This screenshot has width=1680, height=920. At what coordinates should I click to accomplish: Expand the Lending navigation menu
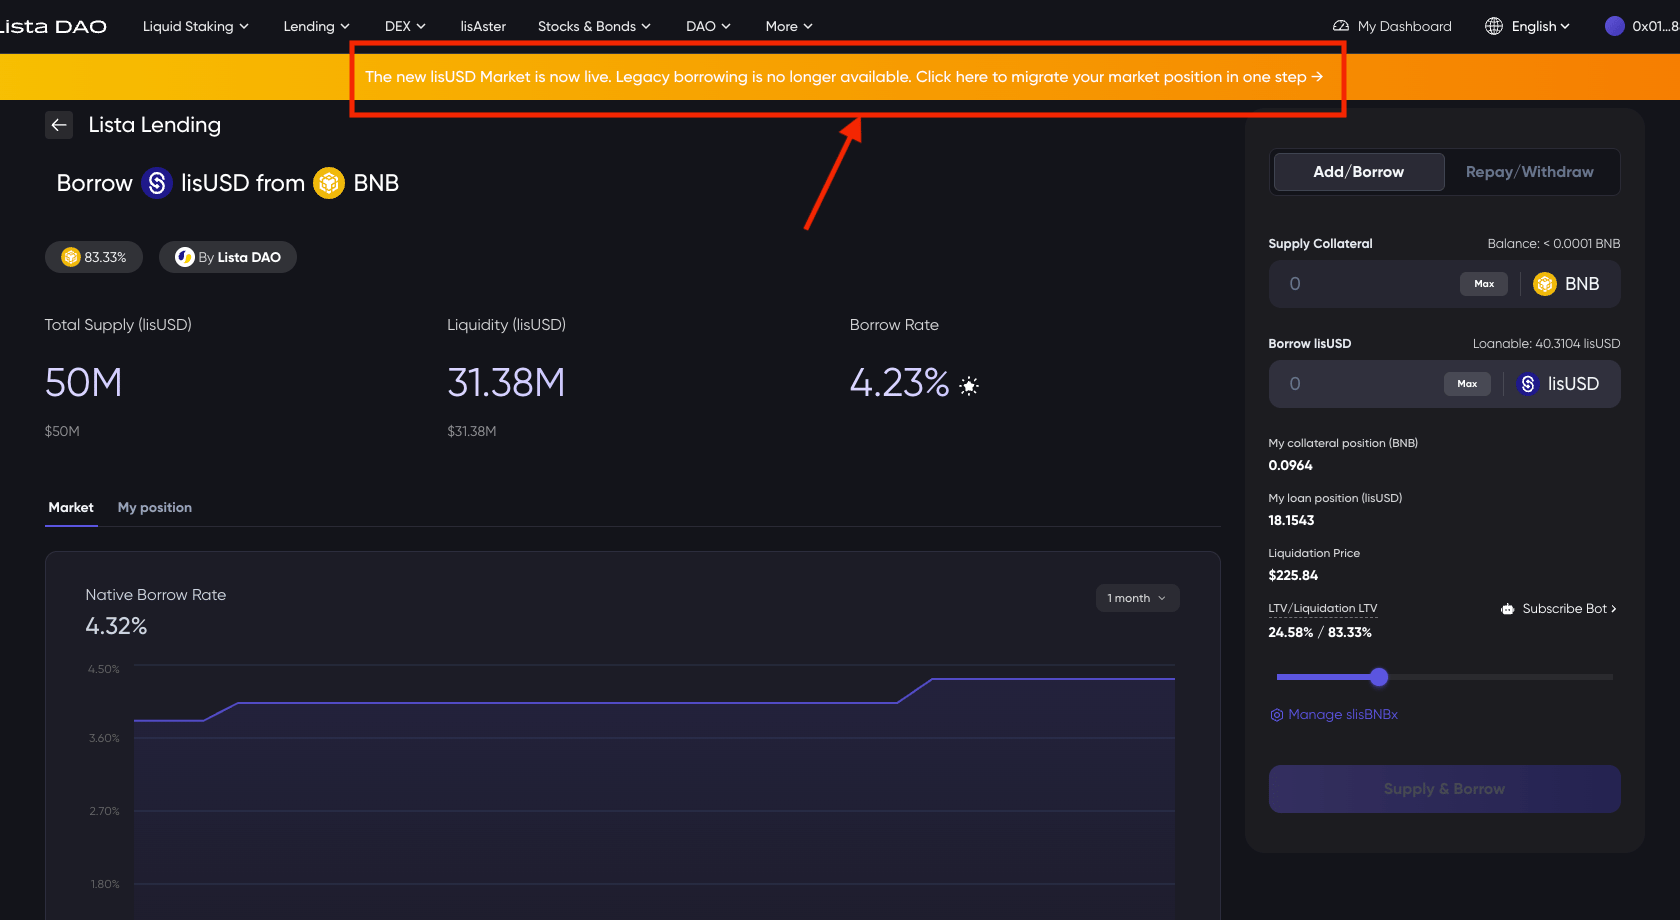(317, 26)
